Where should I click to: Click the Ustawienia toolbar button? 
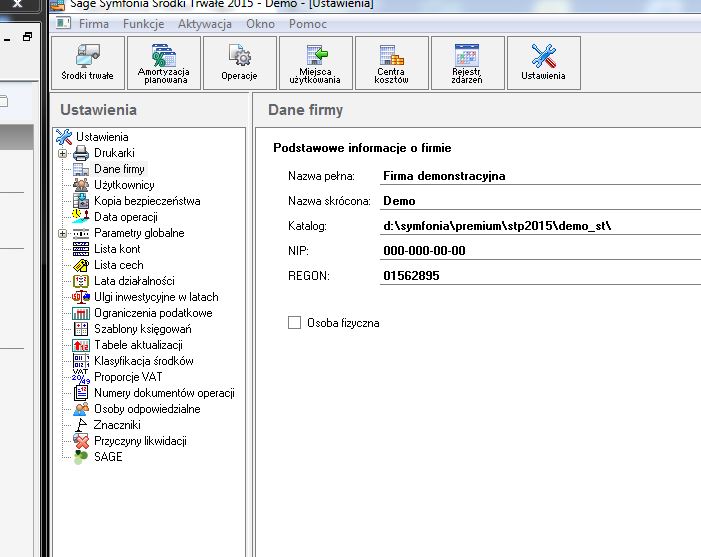pyautogui.click(x=544, y=63)
